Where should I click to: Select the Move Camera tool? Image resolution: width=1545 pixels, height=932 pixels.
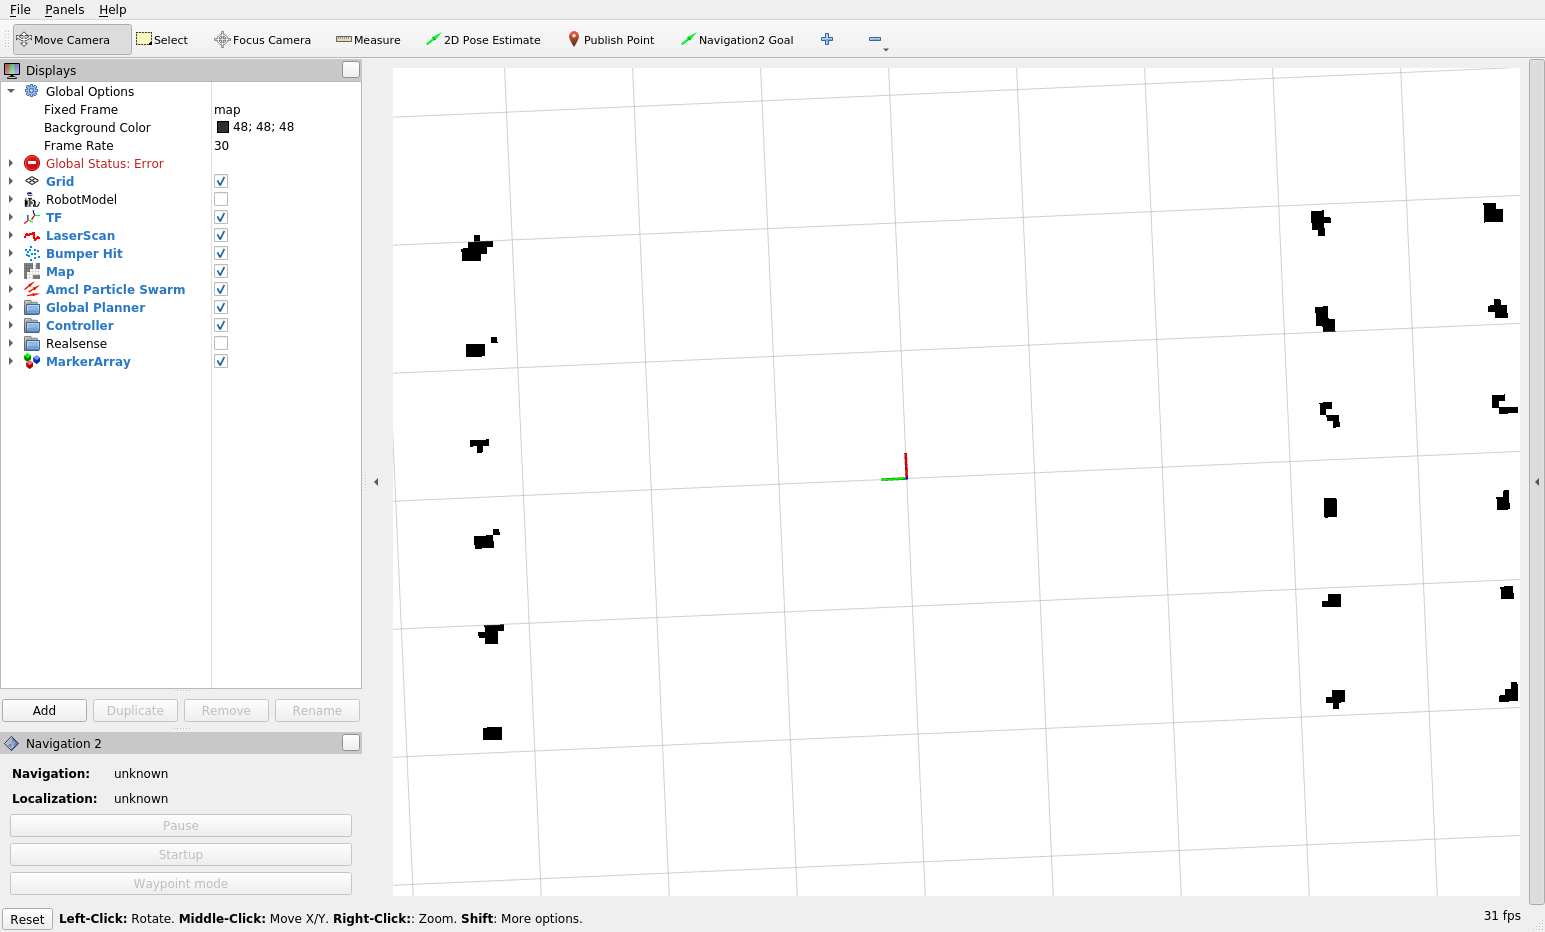coord(62,39)
